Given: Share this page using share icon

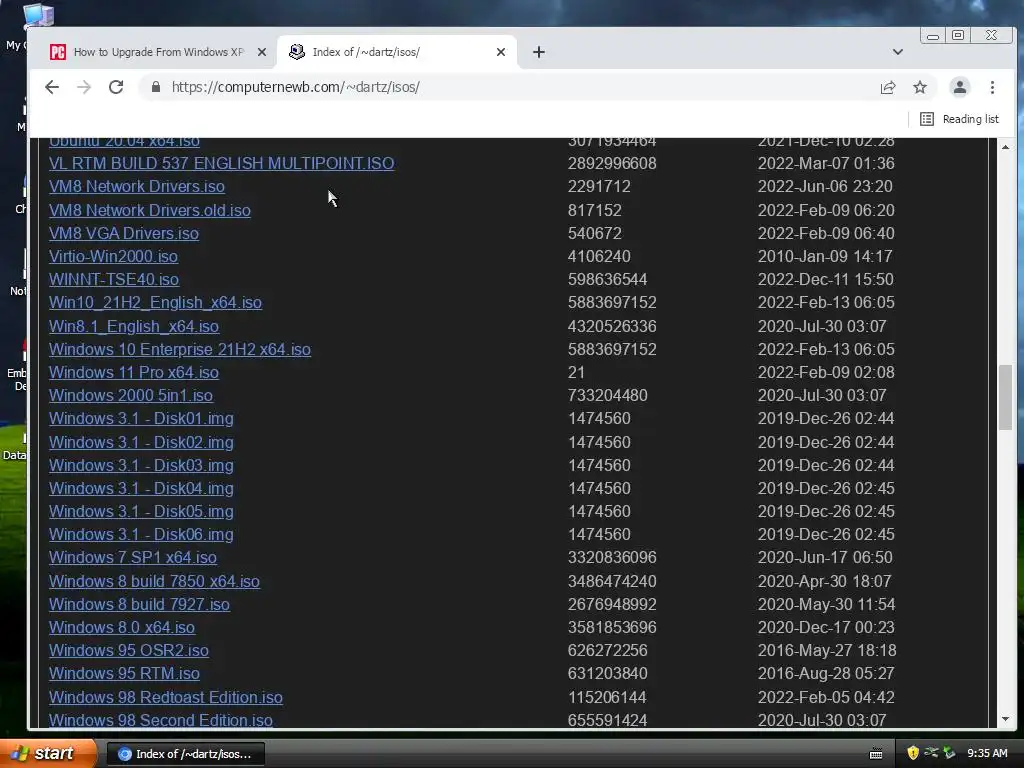Looking at the screenshot, I should point(888,88).
